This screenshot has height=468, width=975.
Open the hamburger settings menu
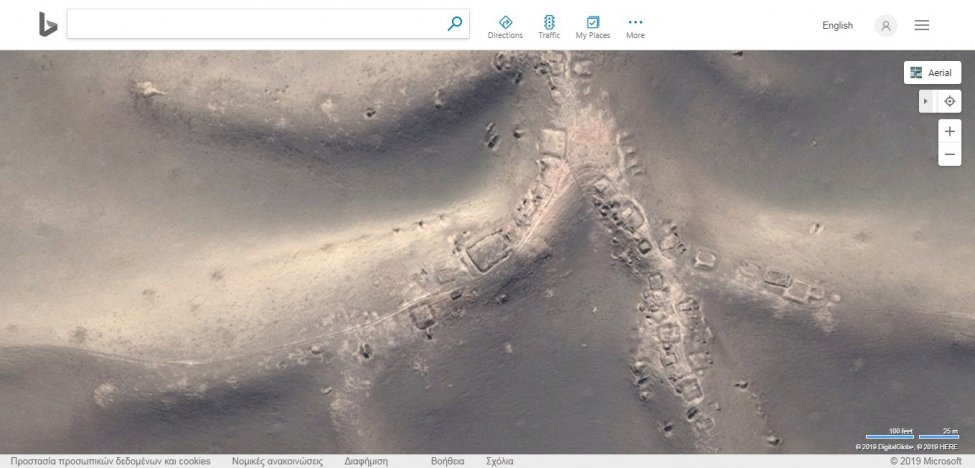(x=922, y=25)
